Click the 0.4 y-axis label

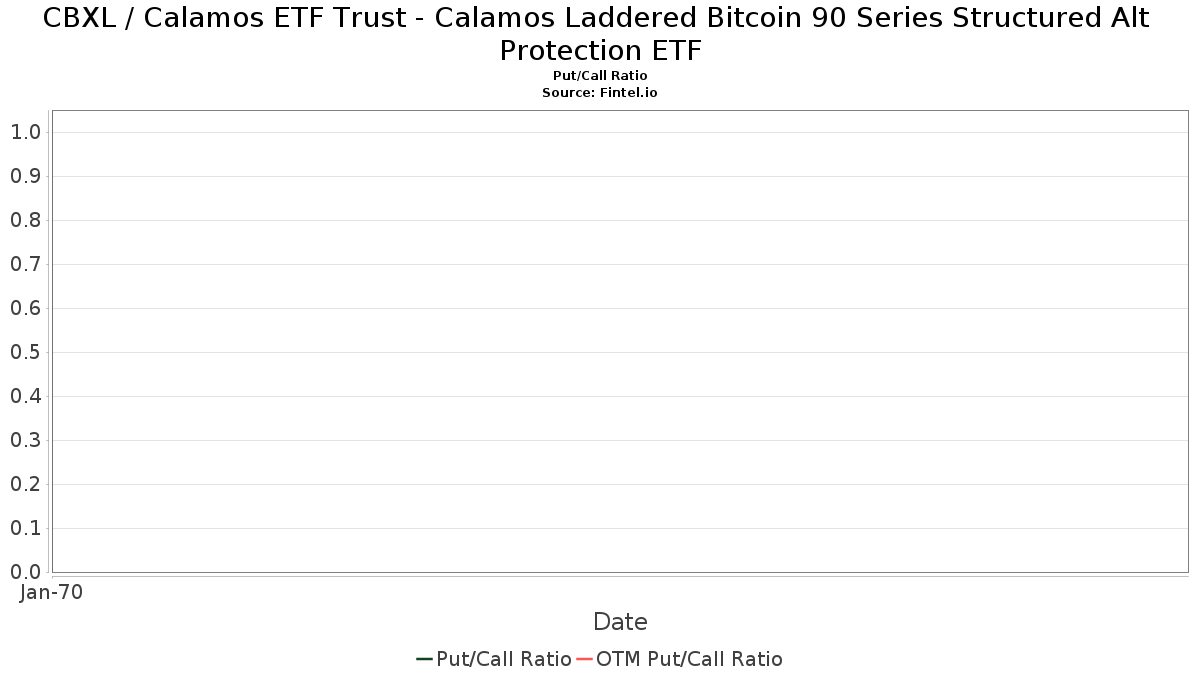pos(25,396)
